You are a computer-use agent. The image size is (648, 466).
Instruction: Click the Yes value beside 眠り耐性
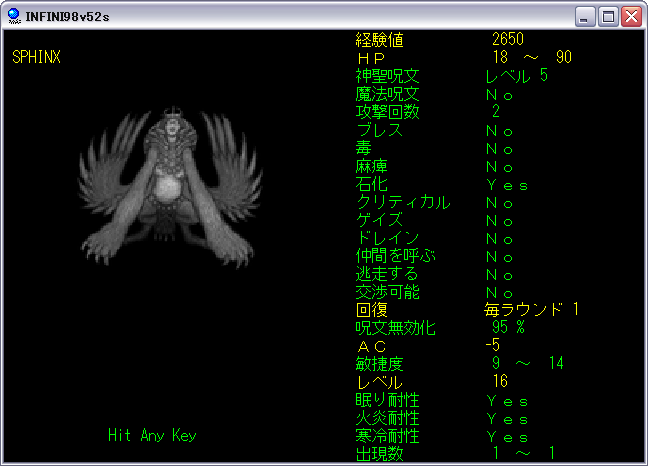pyautogui.click(x=507, y=401)
